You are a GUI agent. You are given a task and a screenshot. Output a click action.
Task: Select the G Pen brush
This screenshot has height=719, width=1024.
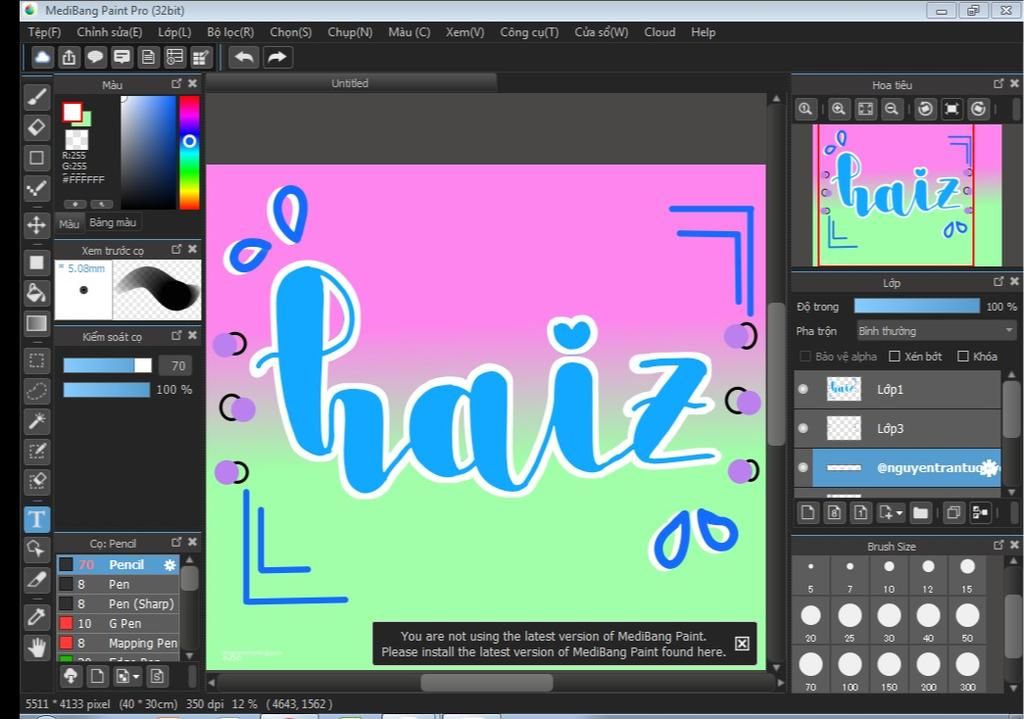[x=118, y=624]
